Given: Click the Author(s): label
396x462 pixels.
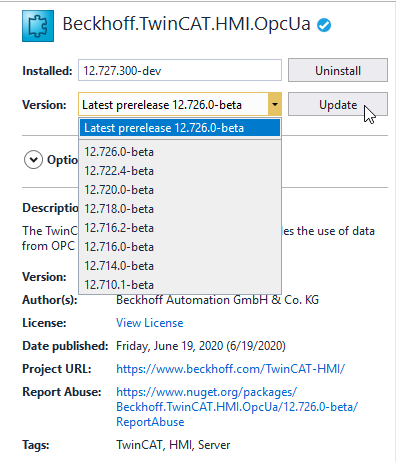Looking at the screenshot, I should 50,300.
